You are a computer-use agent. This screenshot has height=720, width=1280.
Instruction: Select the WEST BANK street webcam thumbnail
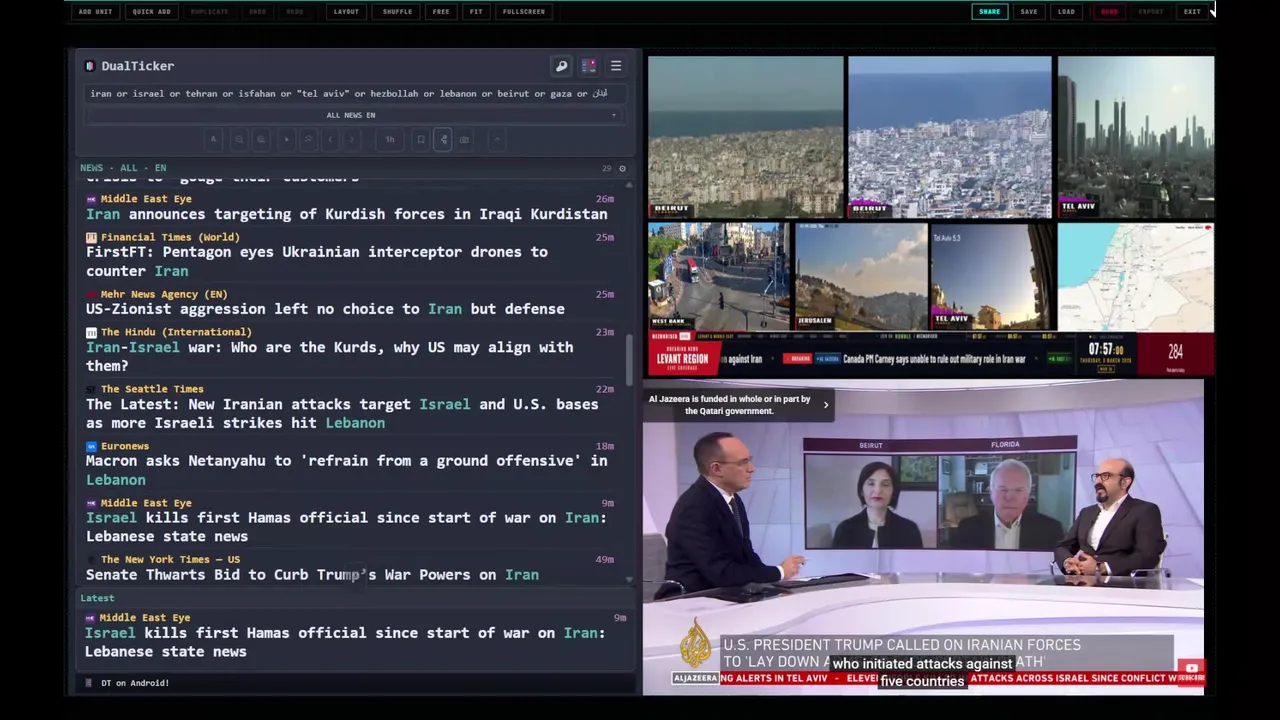coord(718,276)
